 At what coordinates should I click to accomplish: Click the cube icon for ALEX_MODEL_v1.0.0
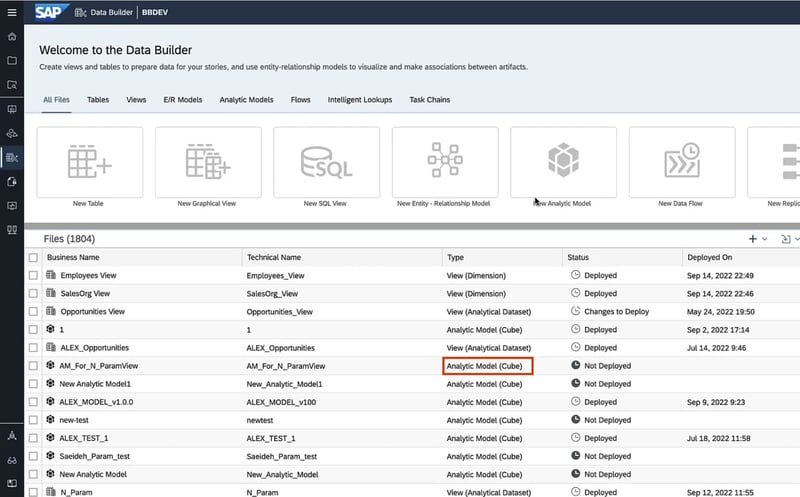50,402
